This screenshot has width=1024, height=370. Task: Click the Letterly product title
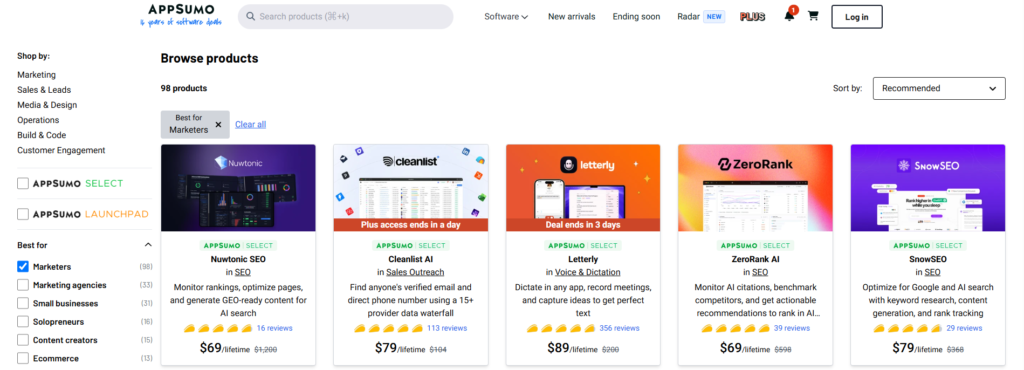[583, 259]
